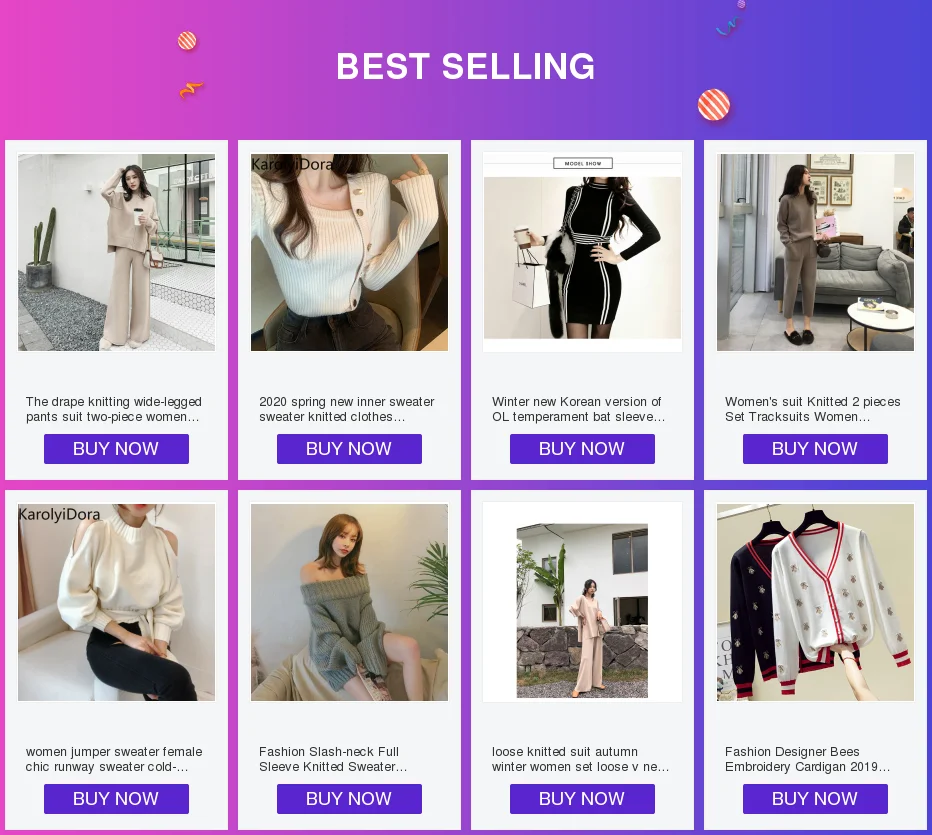Viewport: 932px width, 835px height.
Task: Click BUY NOW under loose knitted suit autumn
Action: (x=582, y=799)
